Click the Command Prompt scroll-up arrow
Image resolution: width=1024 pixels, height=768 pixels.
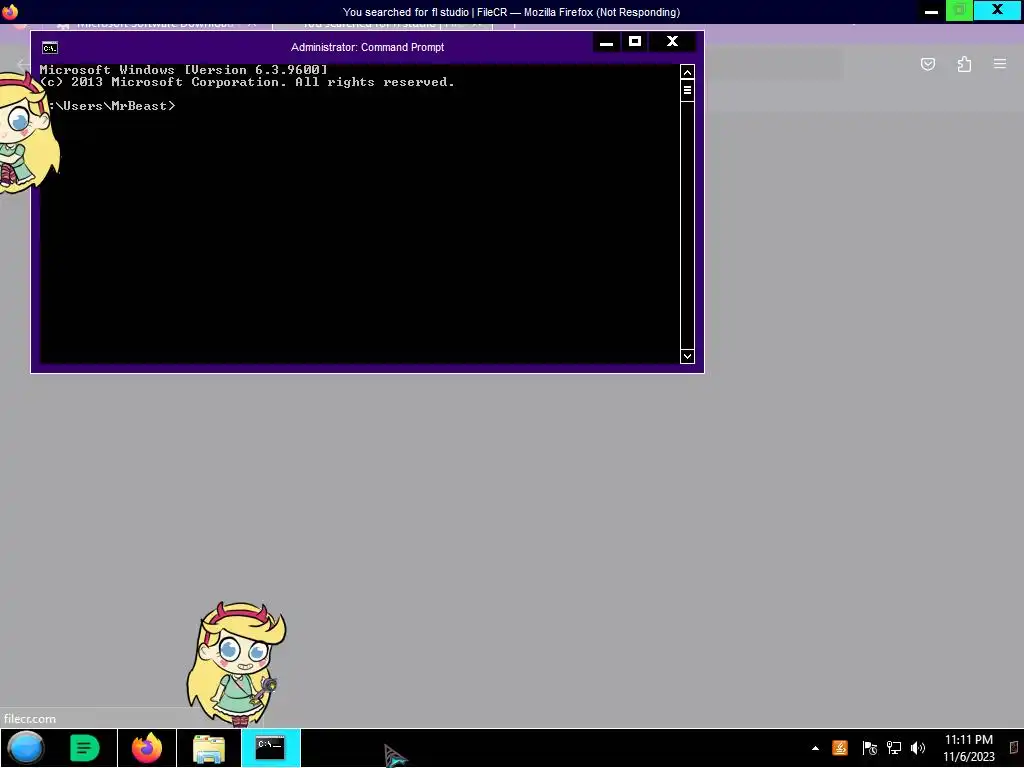(687, 72)
